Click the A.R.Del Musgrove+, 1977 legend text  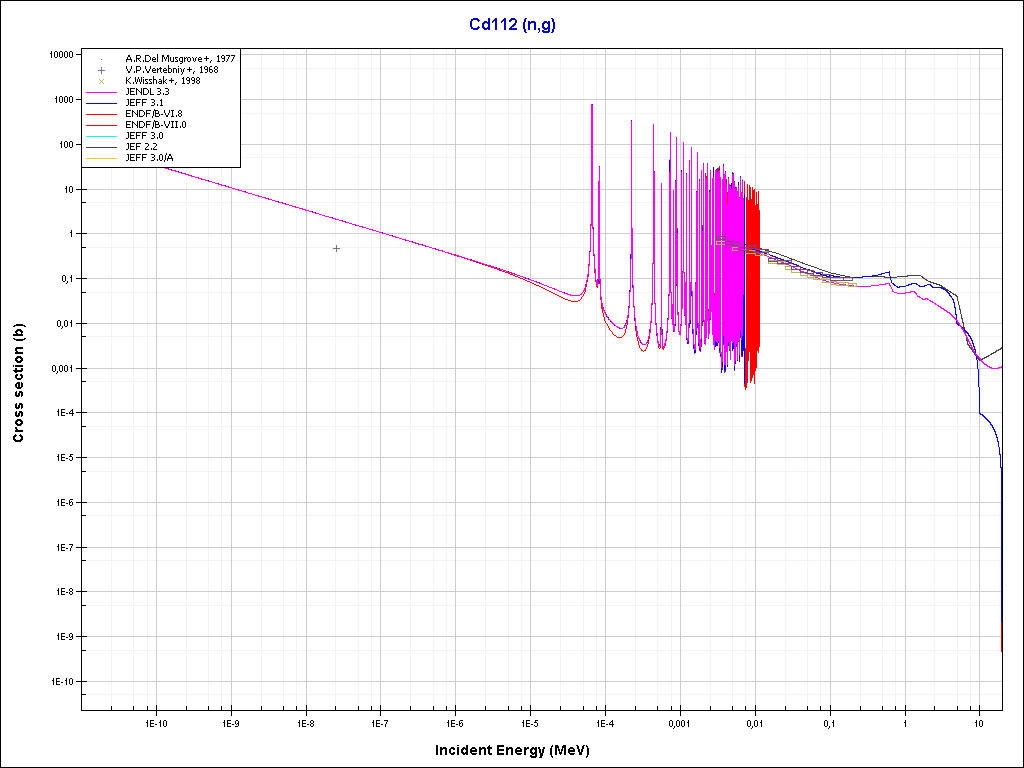tap(180, 59)
